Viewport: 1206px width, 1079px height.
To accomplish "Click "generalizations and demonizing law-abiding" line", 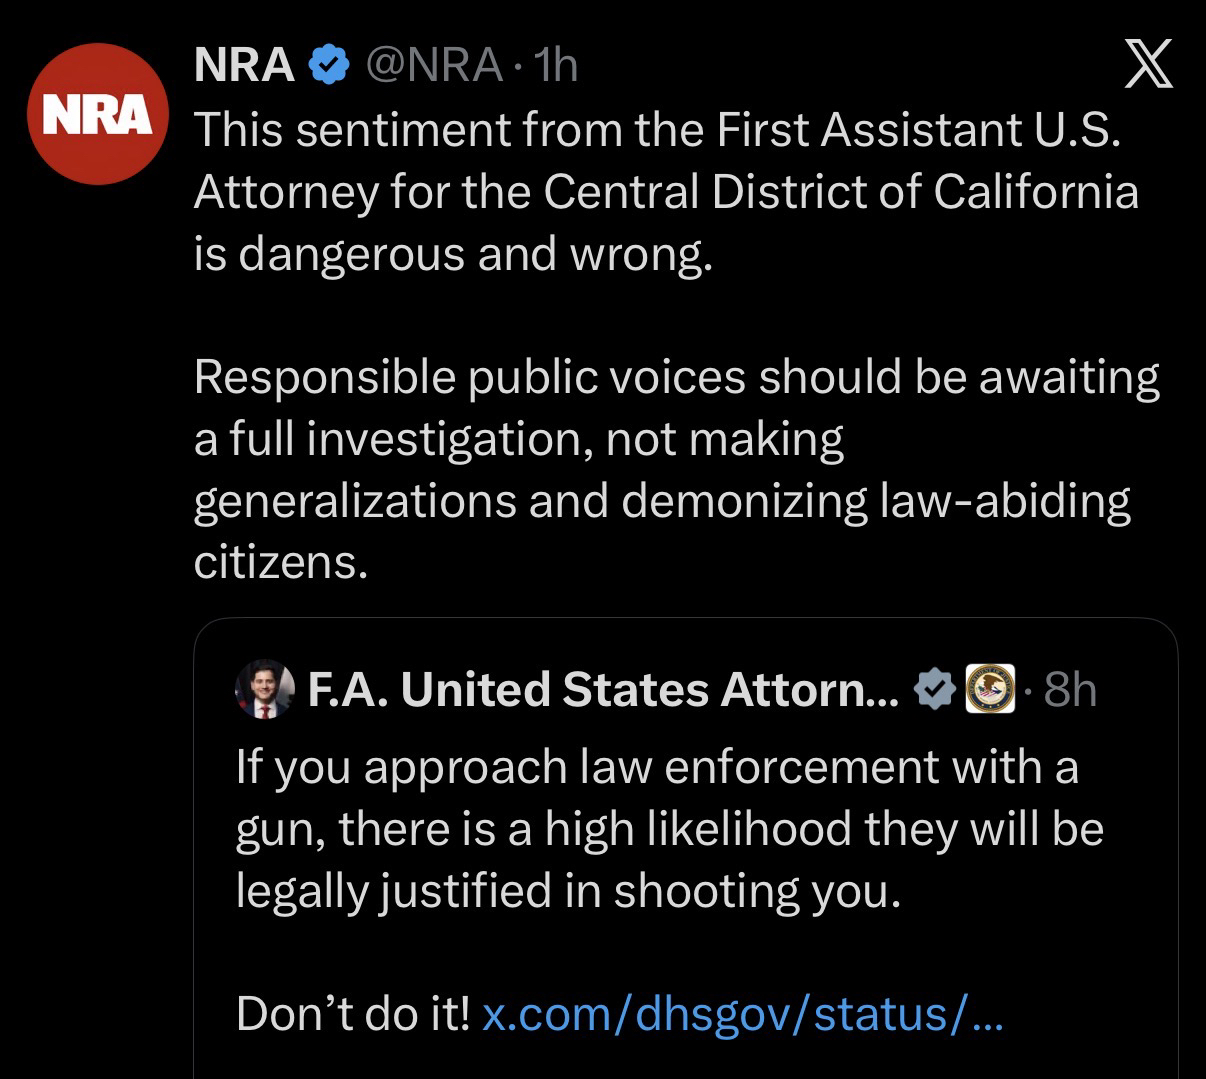I will click(662, 501).
